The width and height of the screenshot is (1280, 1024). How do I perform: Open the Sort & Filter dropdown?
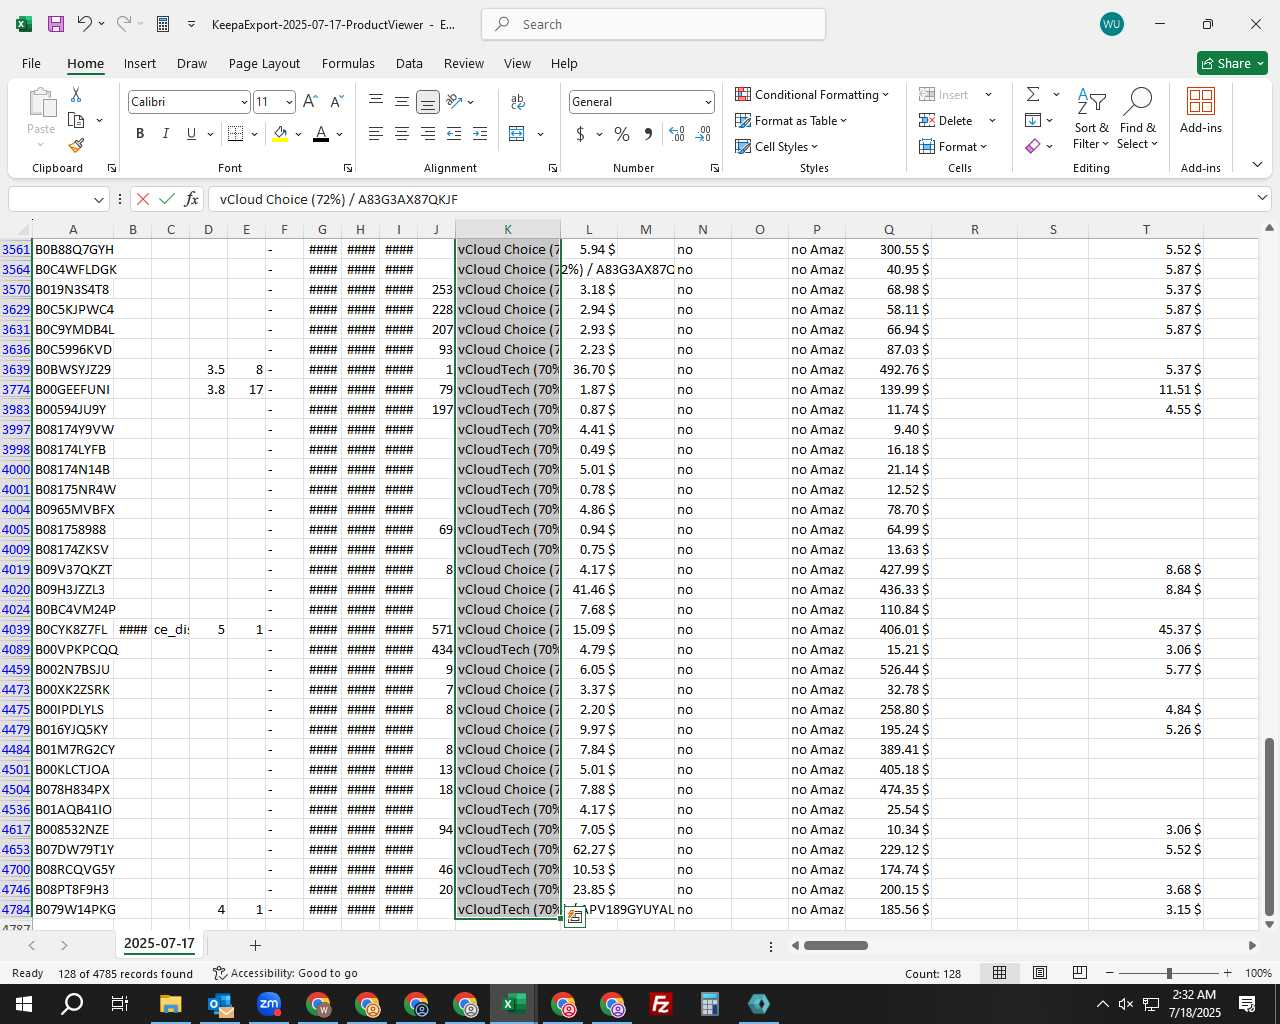click(x=1092, y=119)
